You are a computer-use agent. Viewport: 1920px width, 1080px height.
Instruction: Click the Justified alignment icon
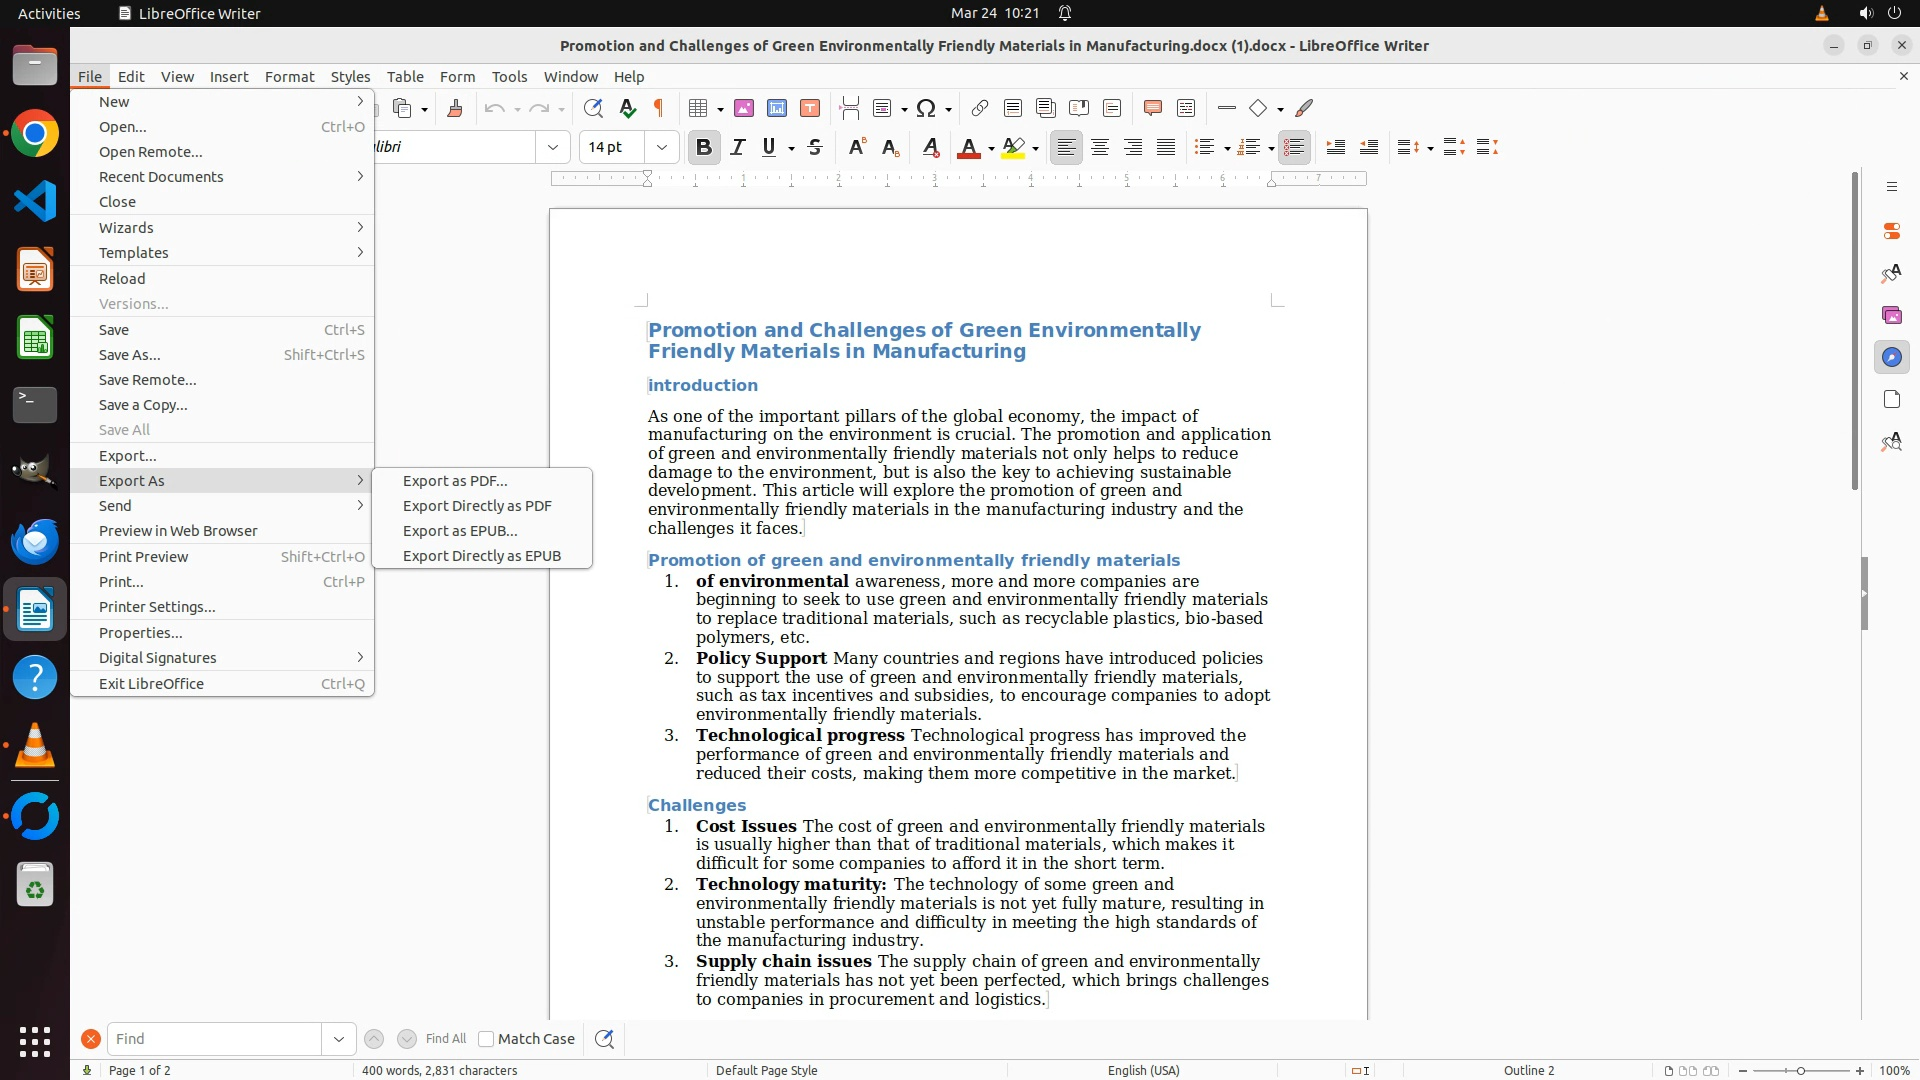click(1166, 148)
